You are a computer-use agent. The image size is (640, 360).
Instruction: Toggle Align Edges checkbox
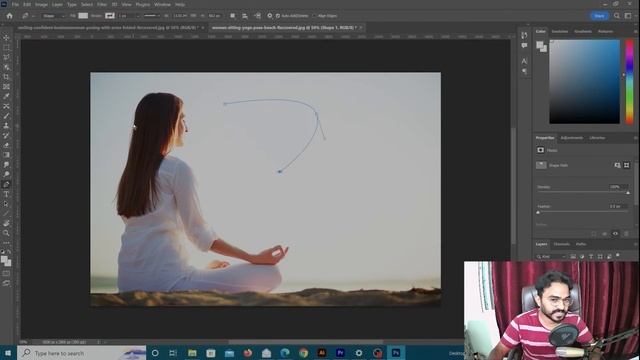(314, 16)
